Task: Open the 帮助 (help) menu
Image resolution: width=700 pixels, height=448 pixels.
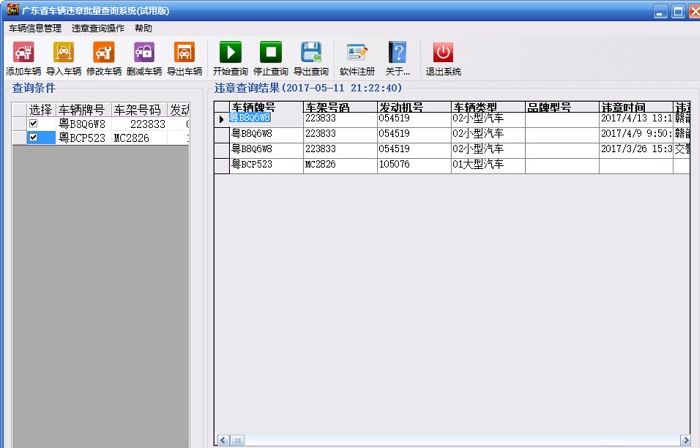Action: click(144, 28)
